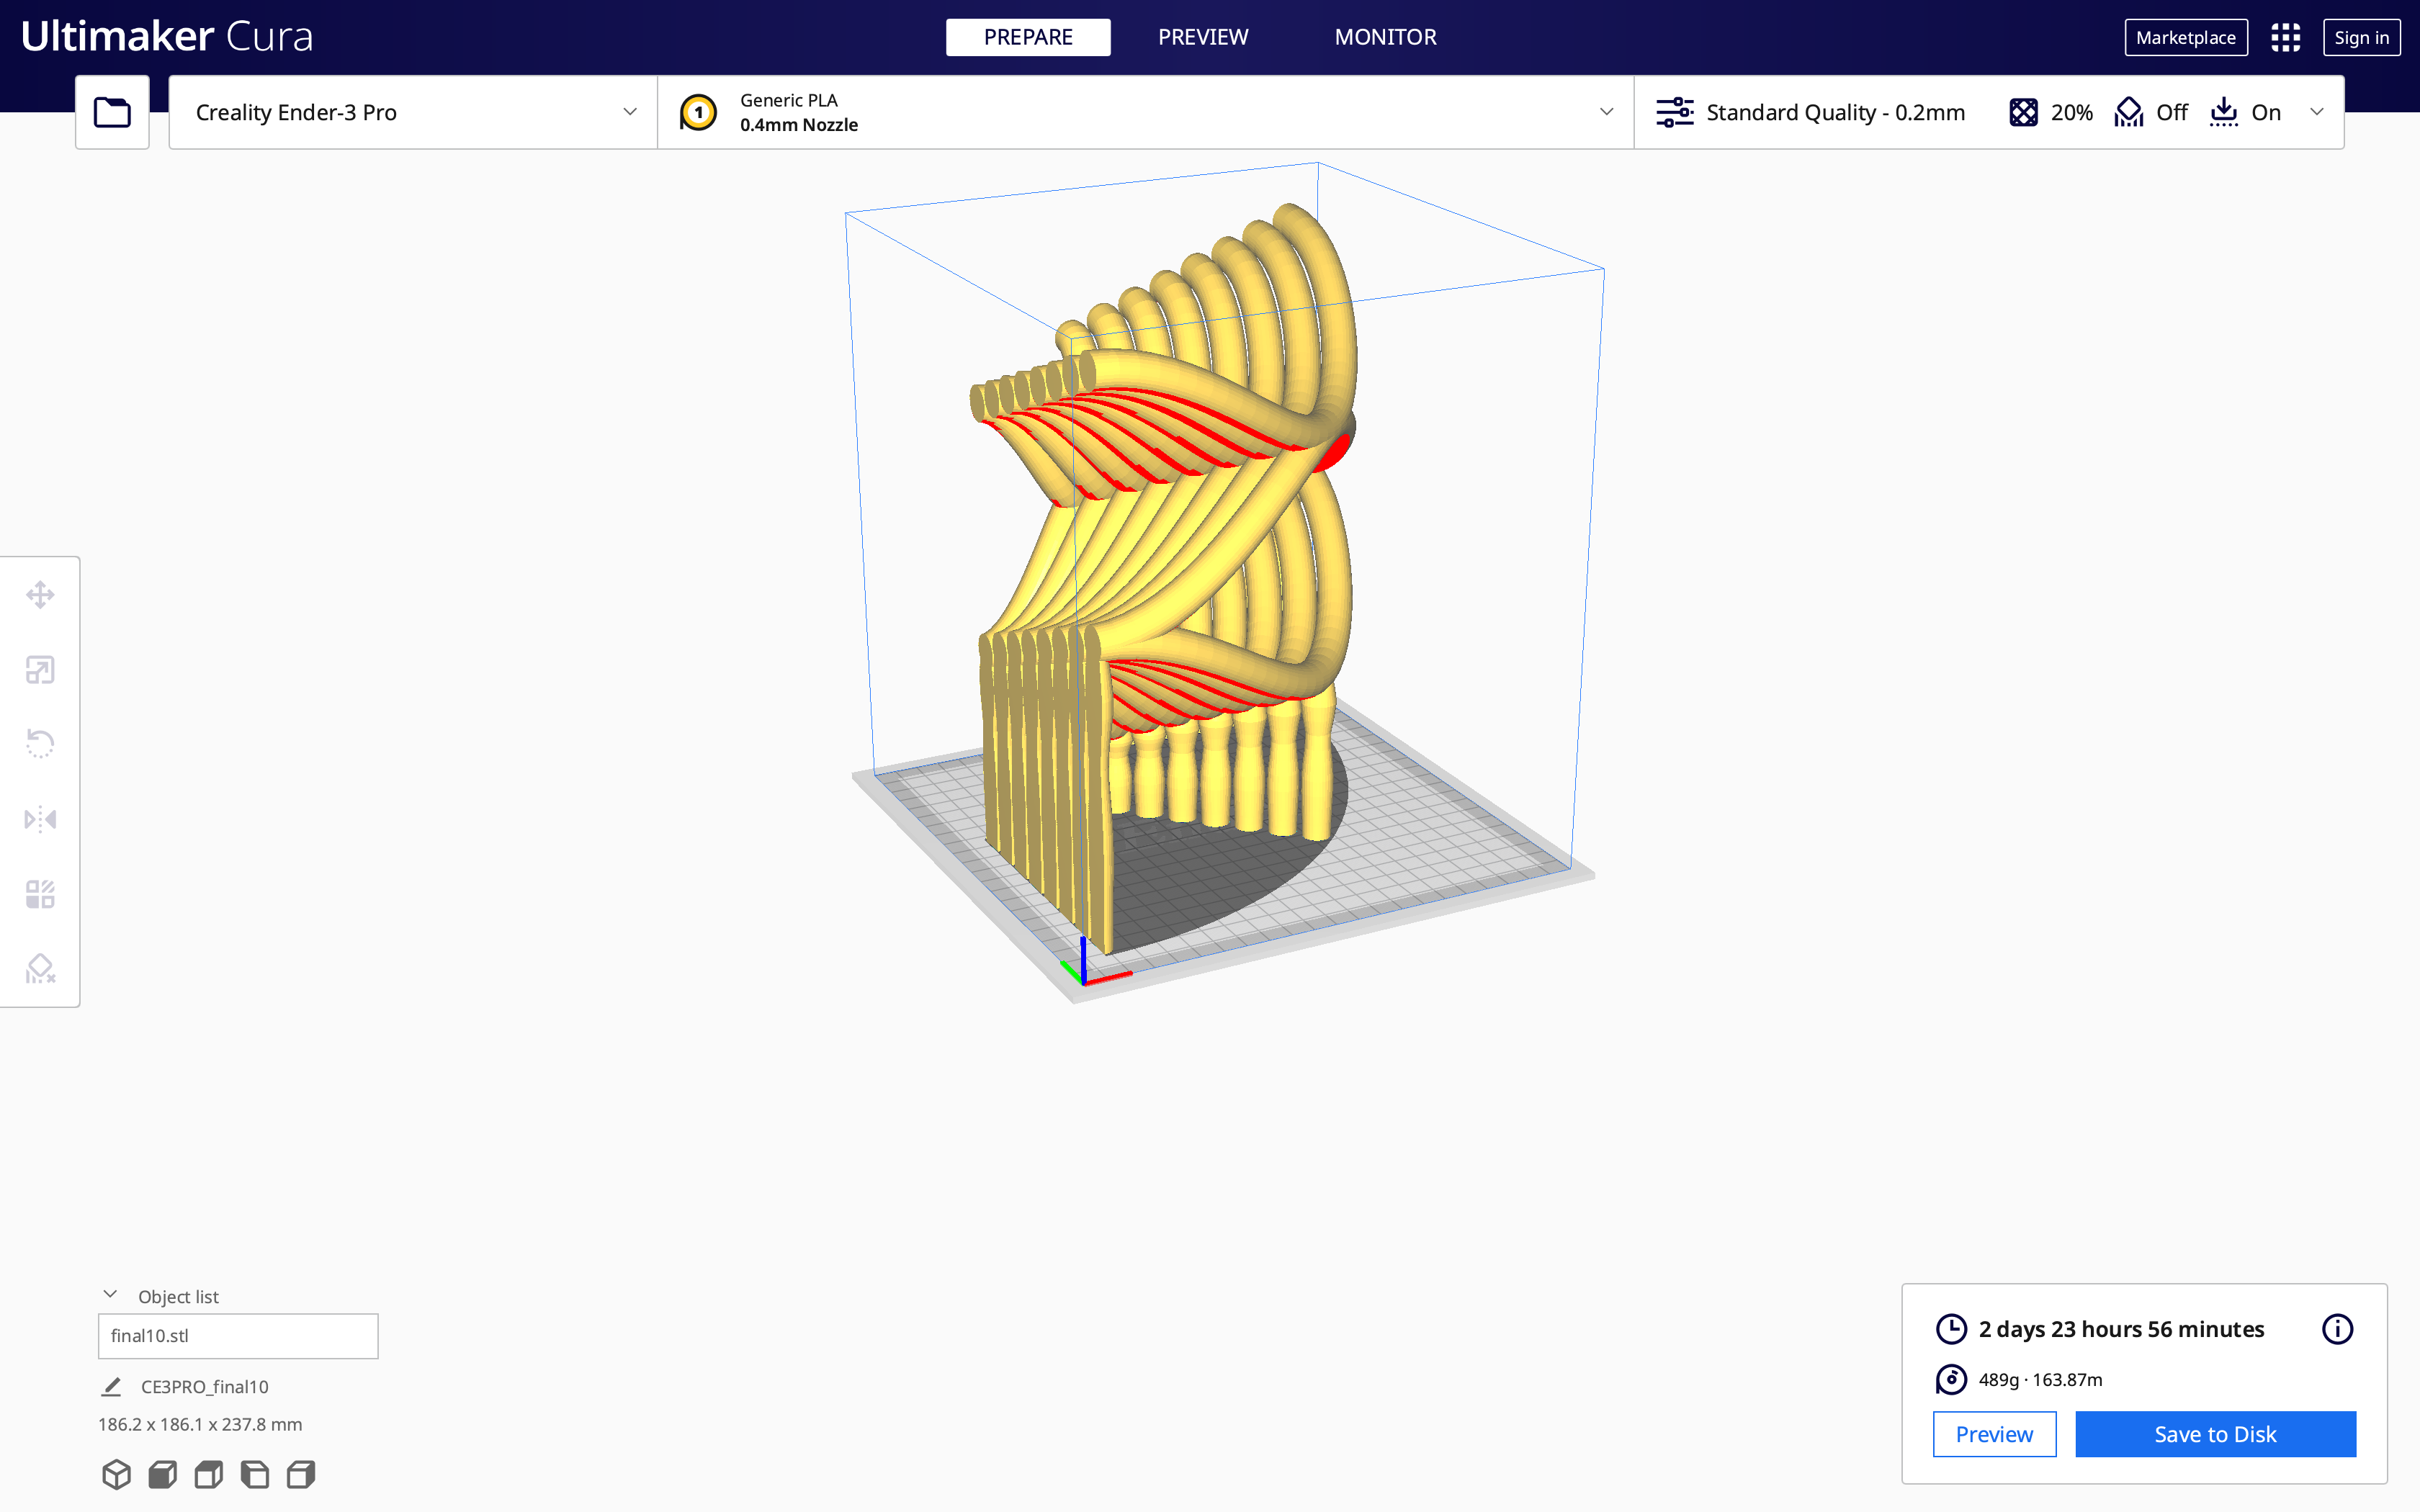Click the 20% infill indicator
2420x1512 pixels.
tap(2051, 112)
